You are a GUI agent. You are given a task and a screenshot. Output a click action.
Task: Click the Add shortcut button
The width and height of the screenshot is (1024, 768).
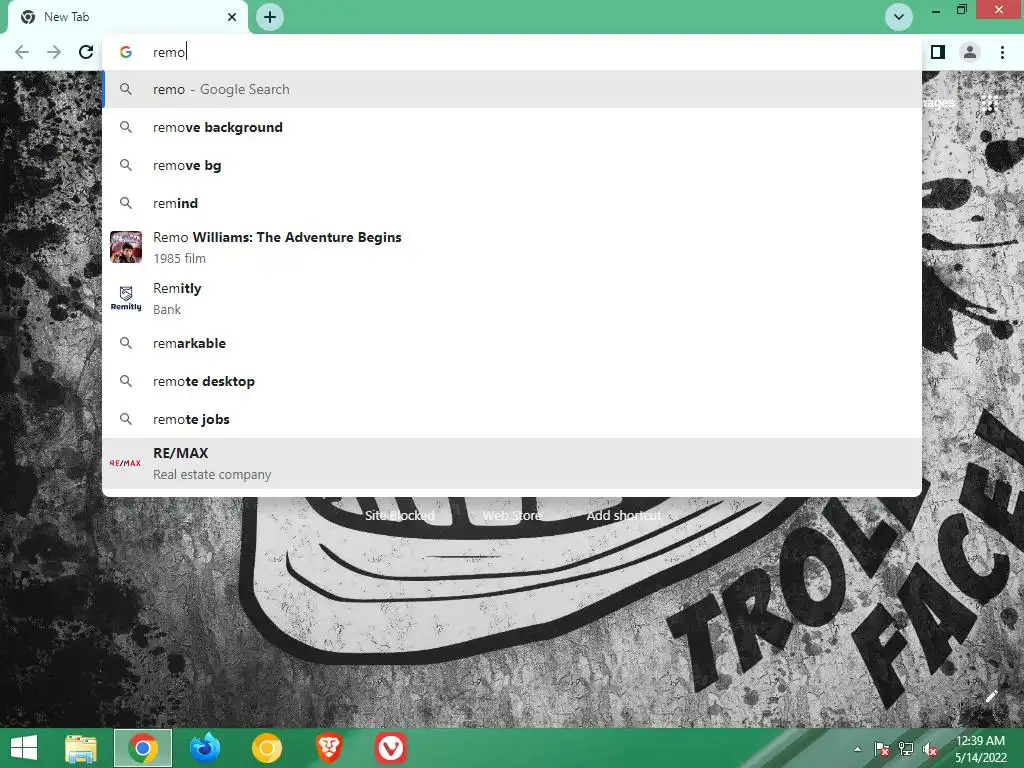click(624, 515)
